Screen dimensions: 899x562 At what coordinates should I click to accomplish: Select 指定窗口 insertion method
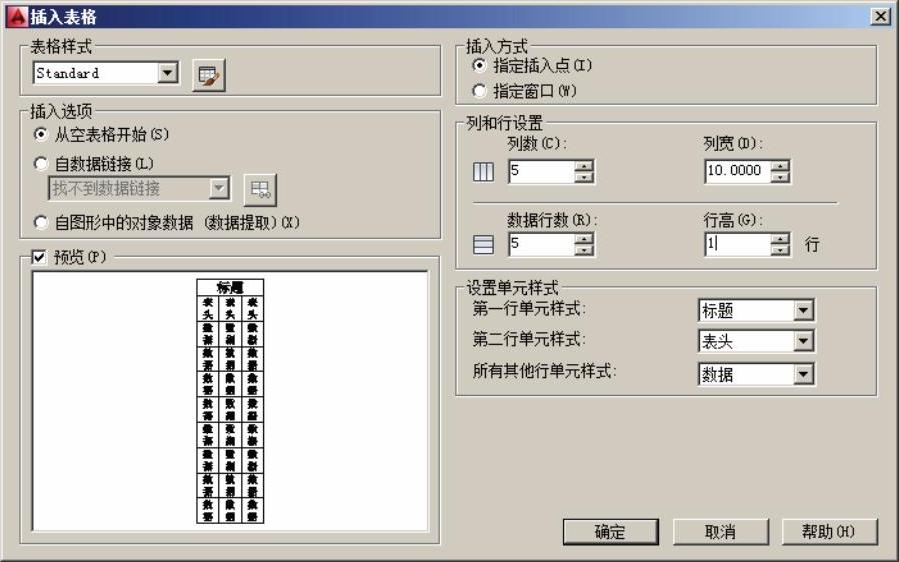479,90
